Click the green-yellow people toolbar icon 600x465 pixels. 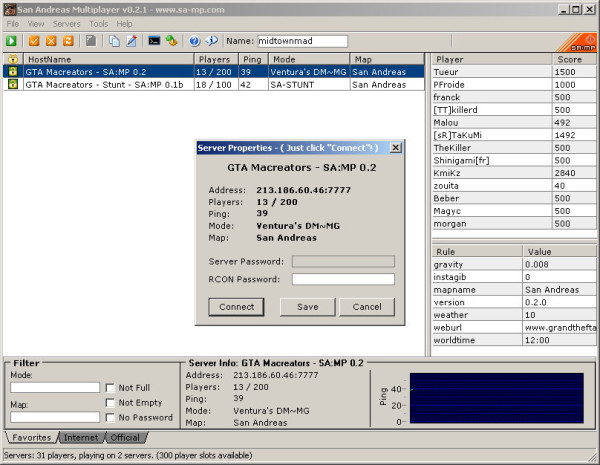[171, 41]
